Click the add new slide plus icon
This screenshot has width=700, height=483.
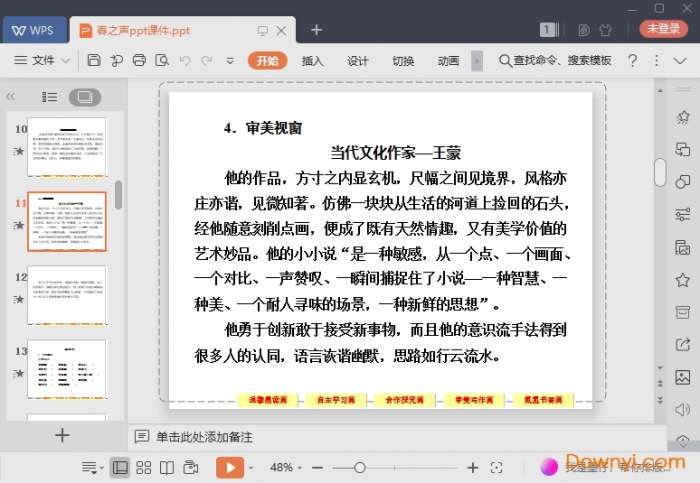click(62, 435)
